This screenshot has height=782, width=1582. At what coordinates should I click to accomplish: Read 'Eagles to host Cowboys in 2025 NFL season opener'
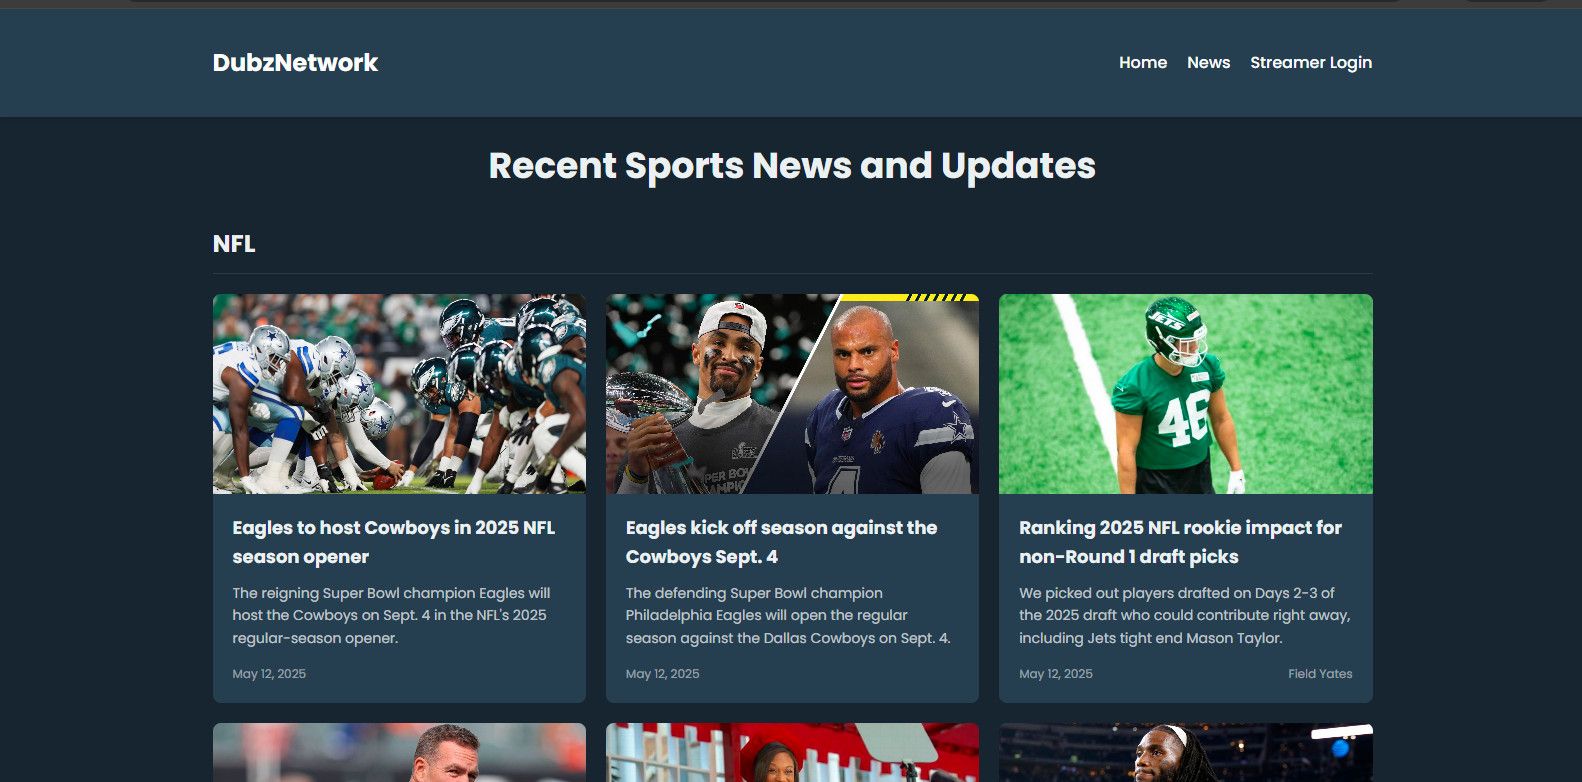click(x=393, y=542)
